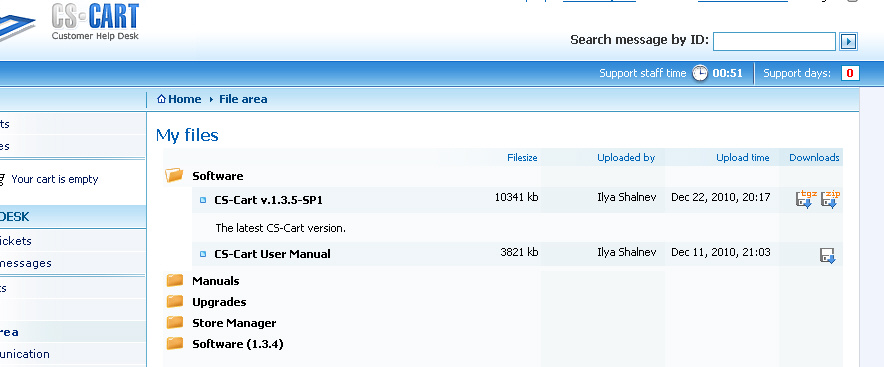The width and height of the screenshot is (884, 367).
Task: Click the Home icon in breadcrumb
Action: point(161,99)
